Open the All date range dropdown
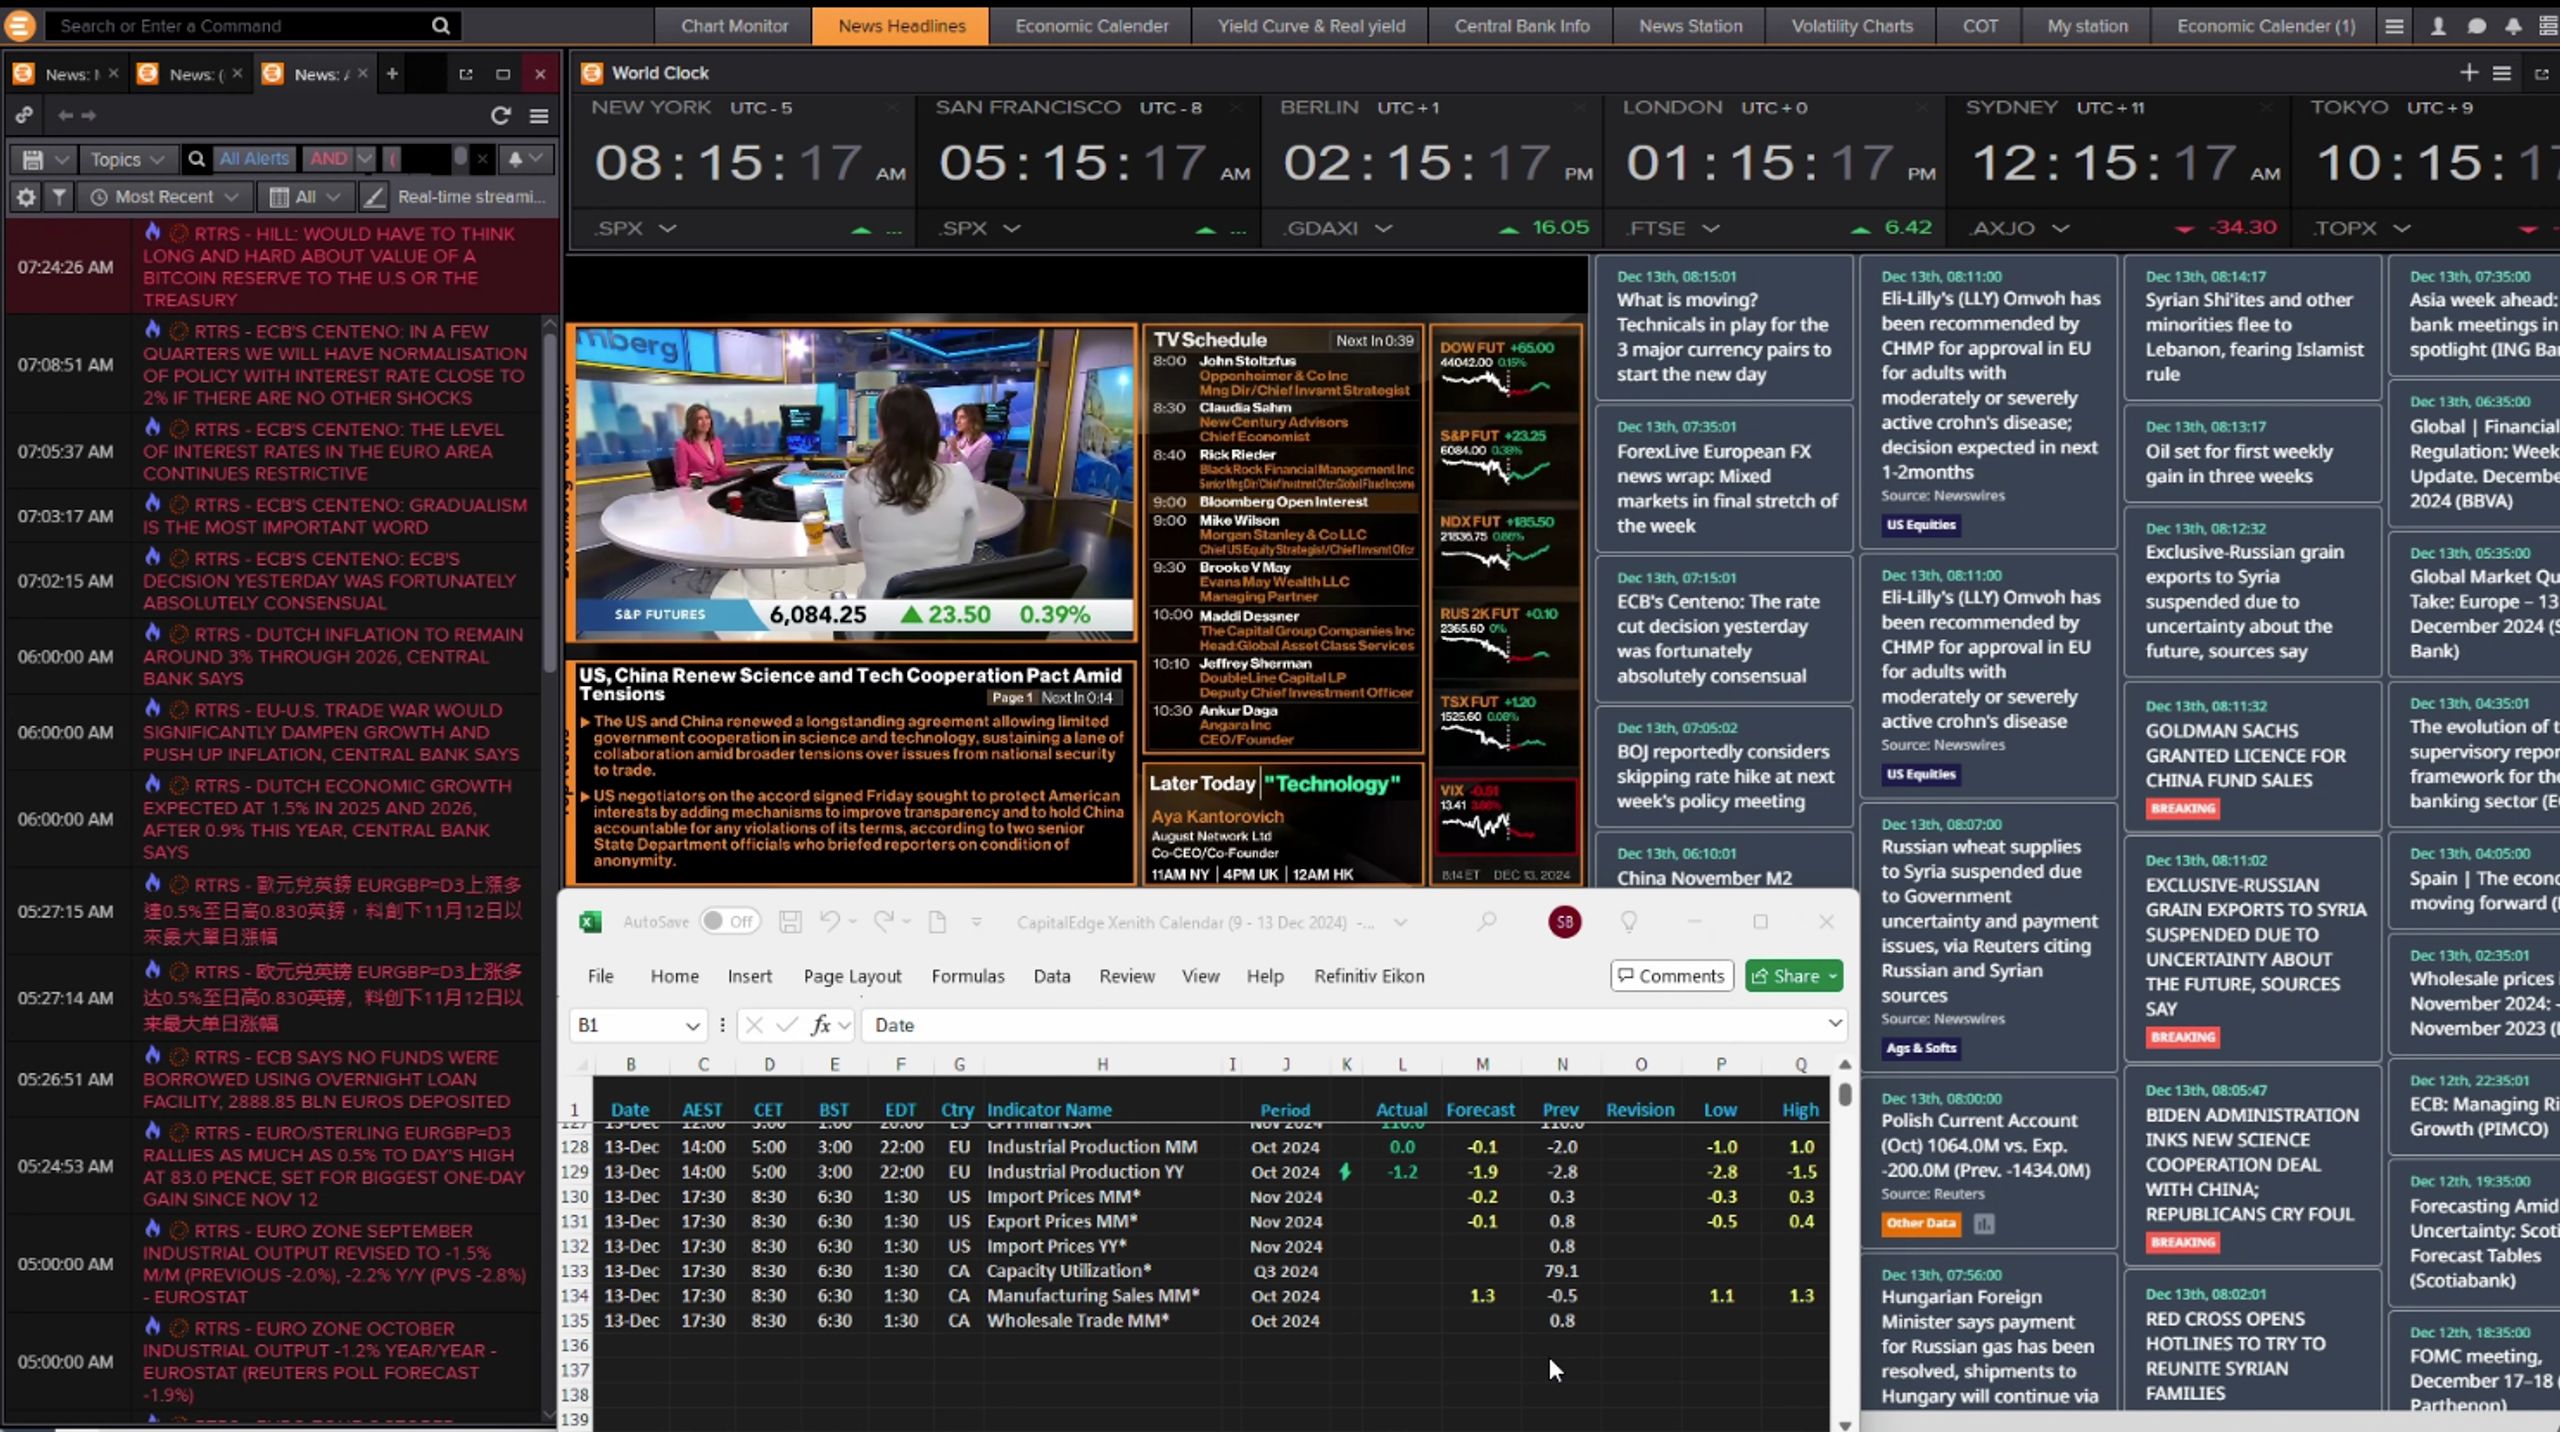Screen dimensions: 2560x1432 (306, 197)
